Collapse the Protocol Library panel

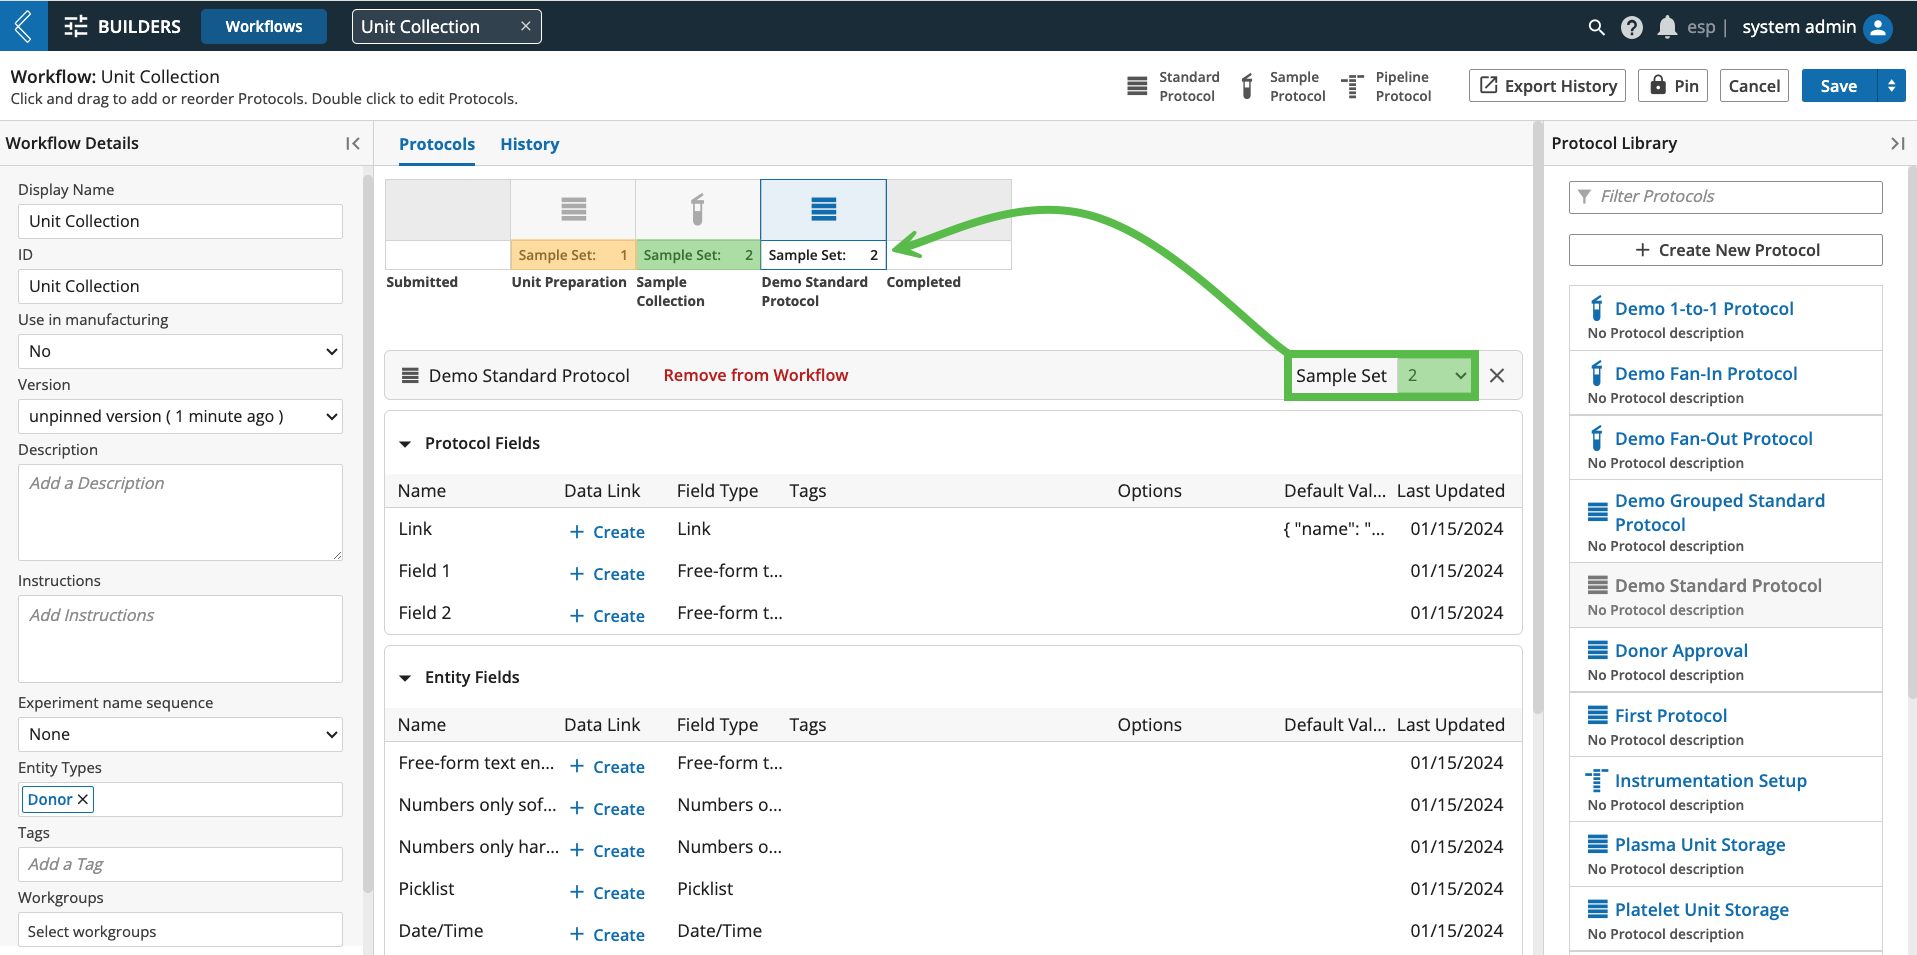1897,143
